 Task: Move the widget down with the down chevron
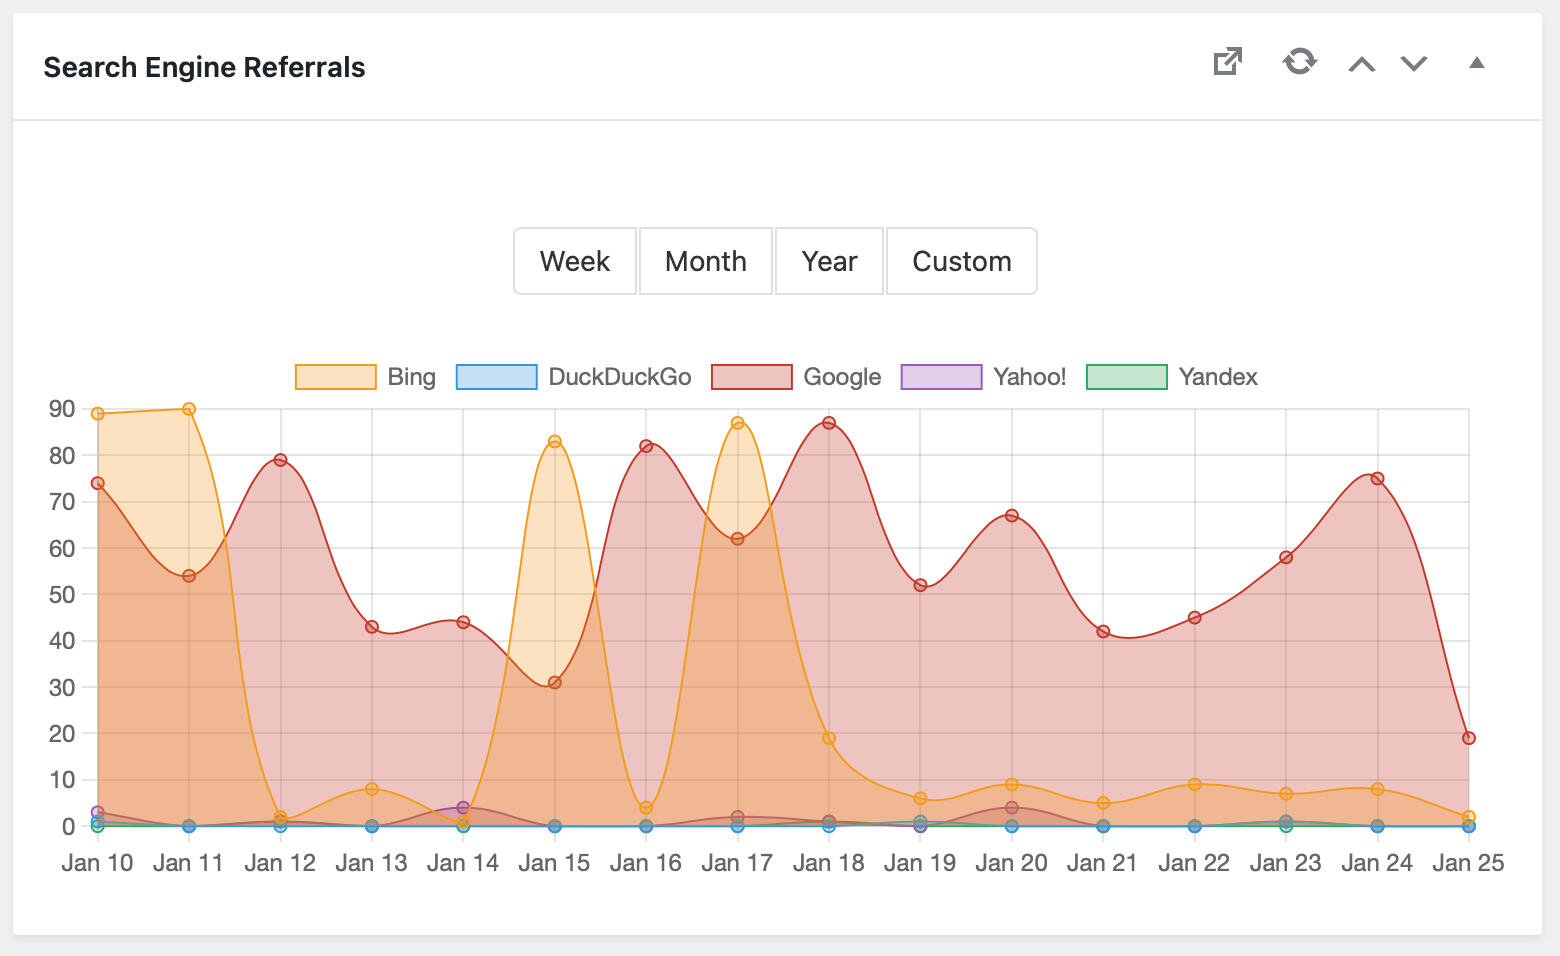[x=1413, y=64]
